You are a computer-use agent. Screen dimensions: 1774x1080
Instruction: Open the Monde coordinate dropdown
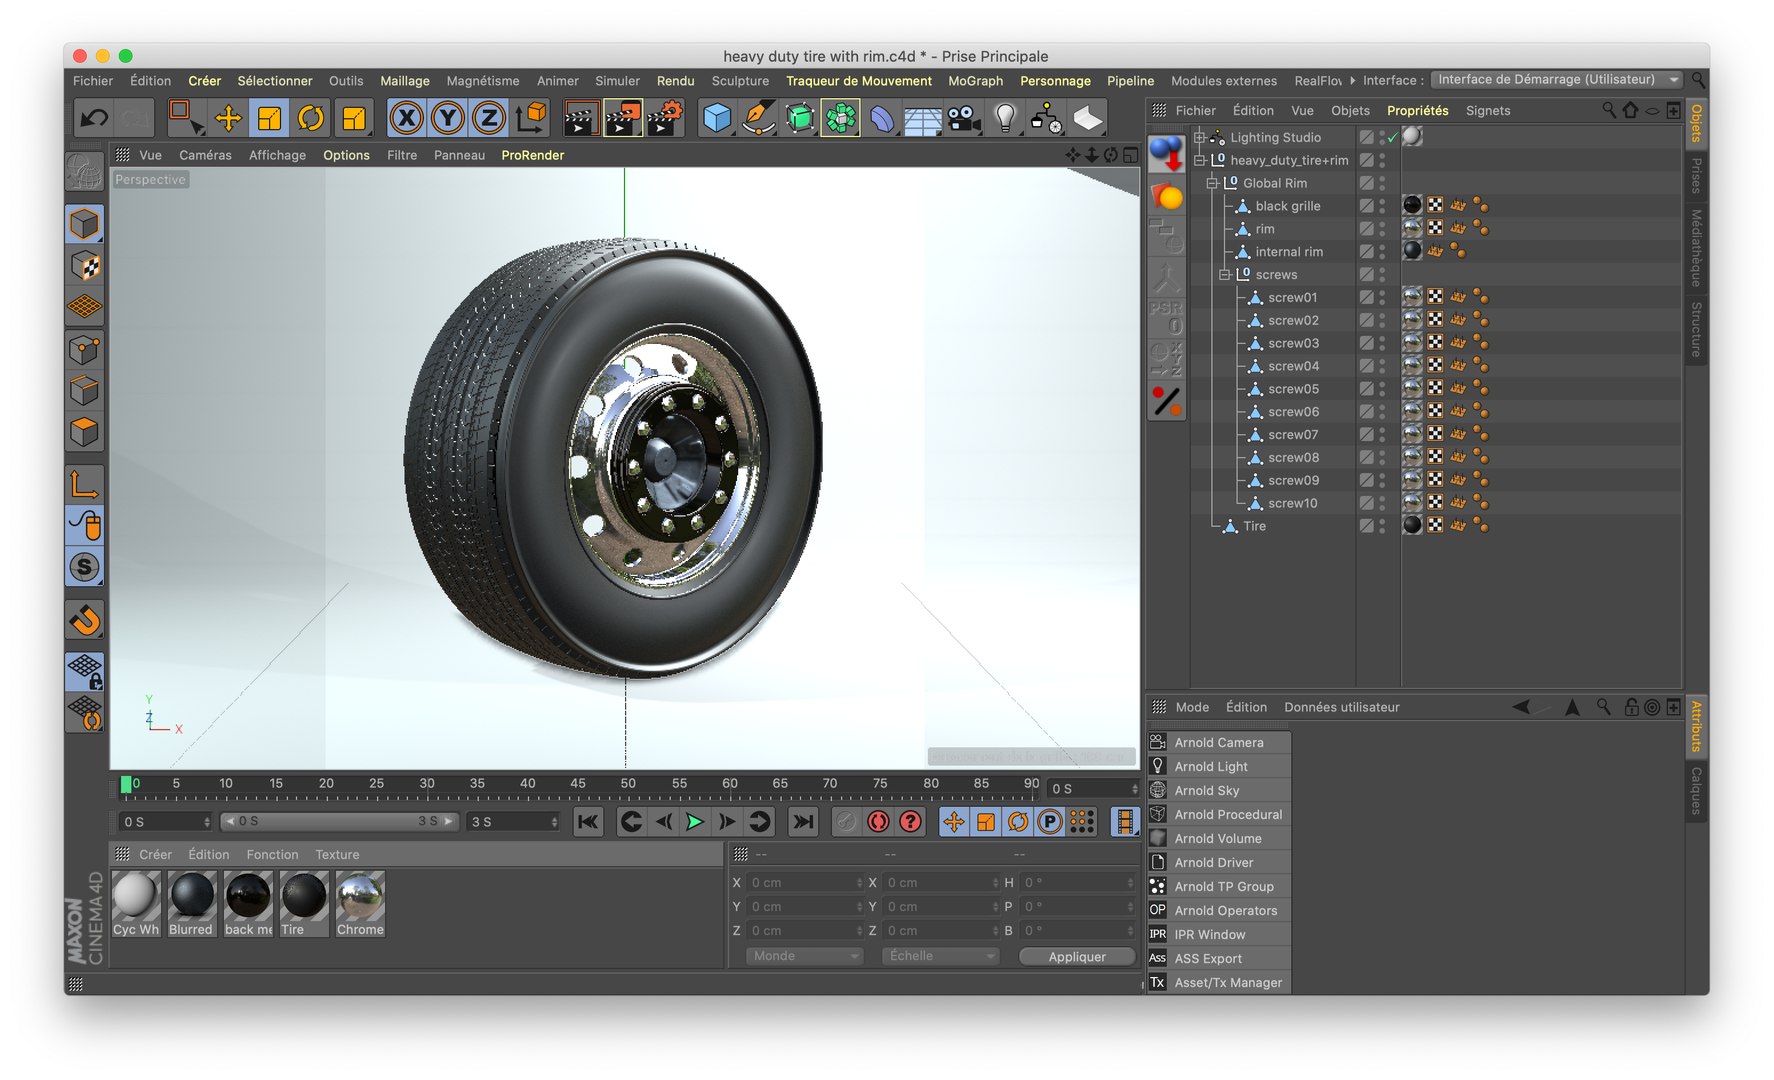click(x=805, y=956)
